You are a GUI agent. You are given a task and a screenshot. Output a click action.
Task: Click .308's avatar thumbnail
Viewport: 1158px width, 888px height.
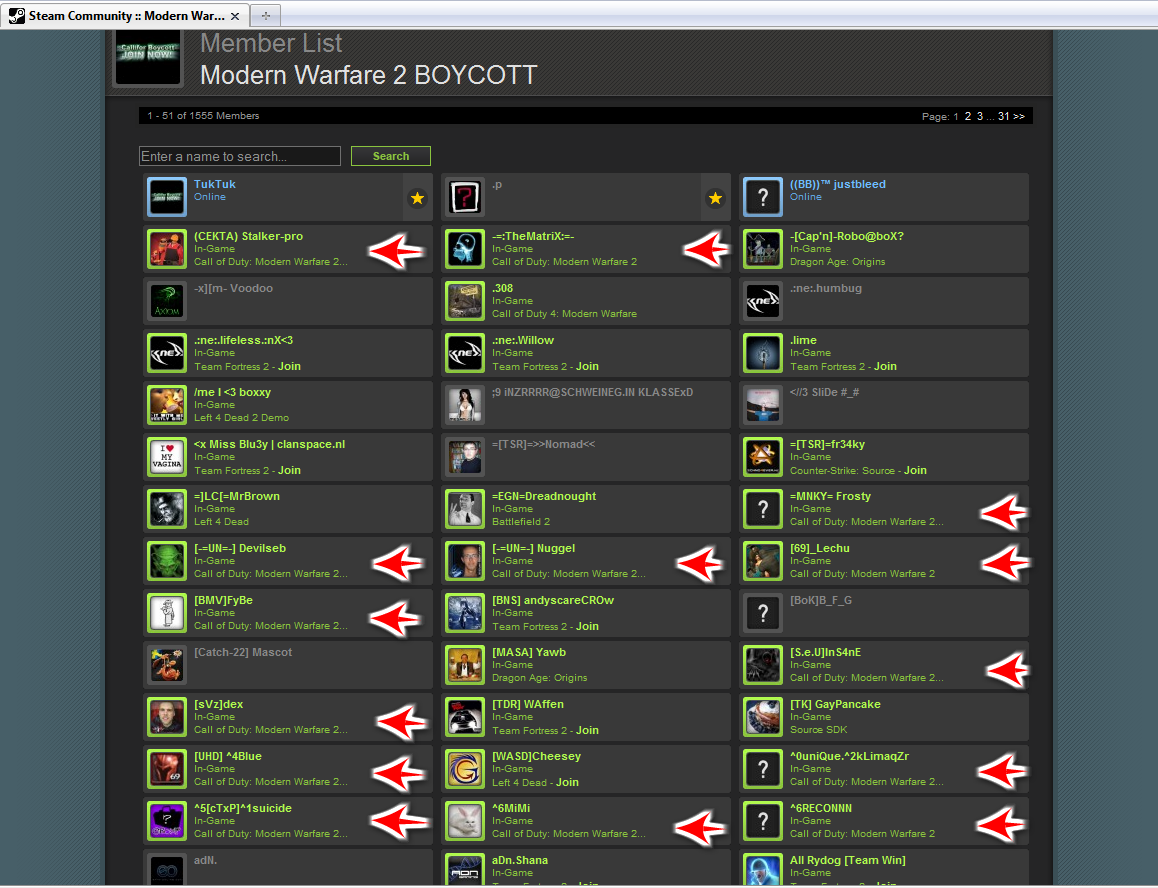(464, 300)
